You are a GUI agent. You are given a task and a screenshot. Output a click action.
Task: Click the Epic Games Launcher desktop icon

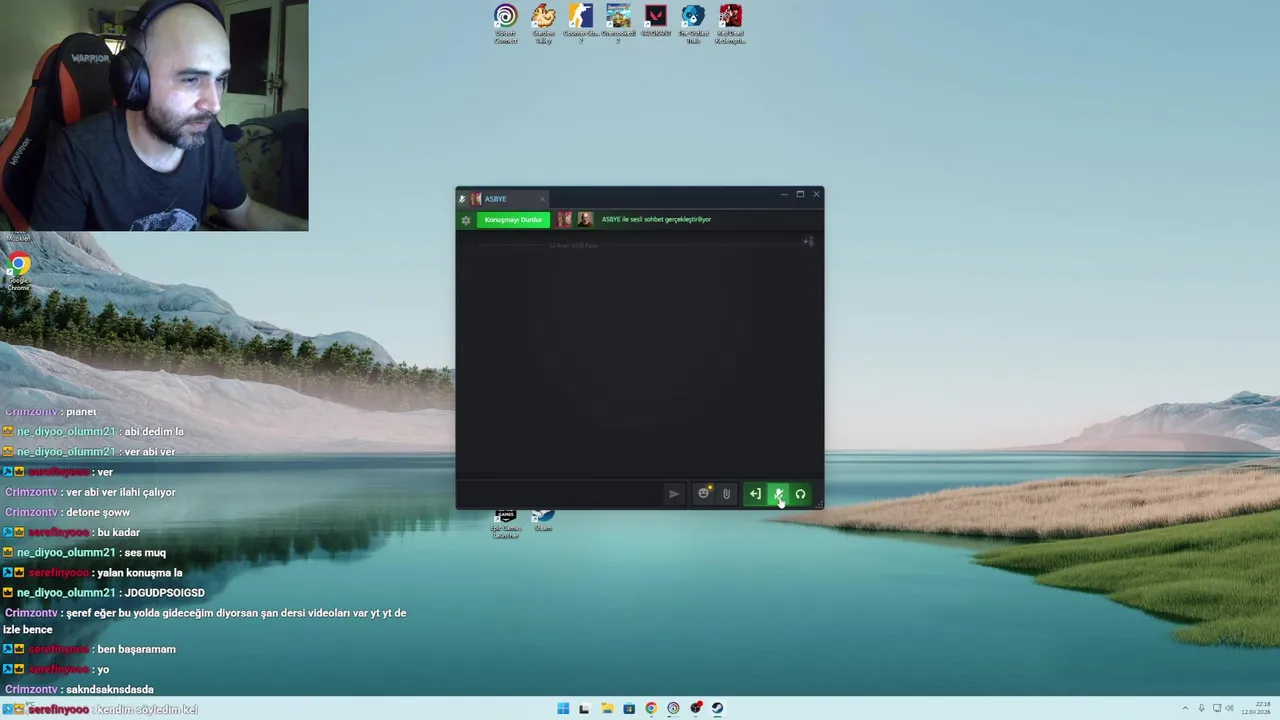506,525
